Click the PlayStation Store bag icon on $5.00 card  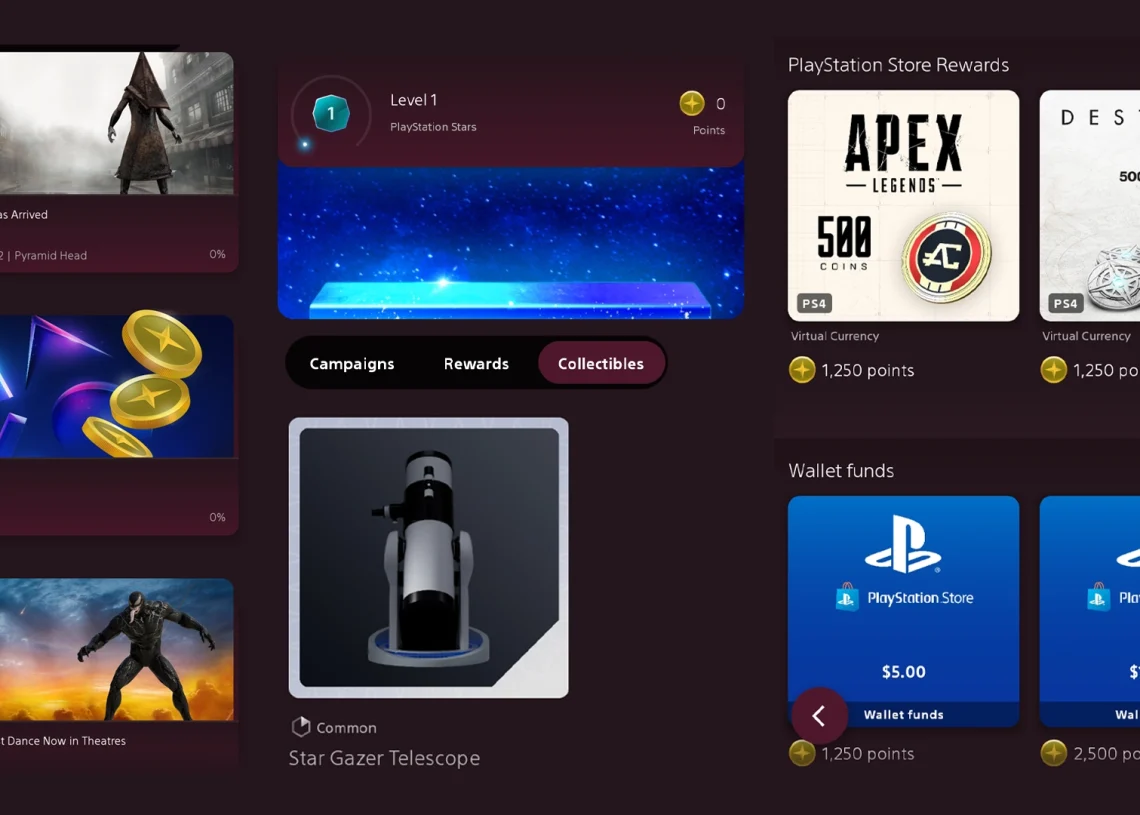point(847,597)
